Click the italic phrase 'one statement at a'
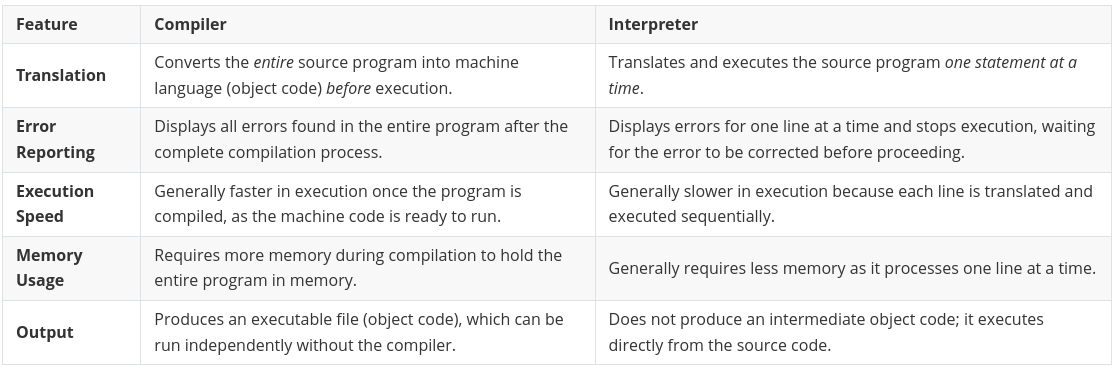The width and height of the screenshot is (1115, 370). click(x=1010, y=63)
